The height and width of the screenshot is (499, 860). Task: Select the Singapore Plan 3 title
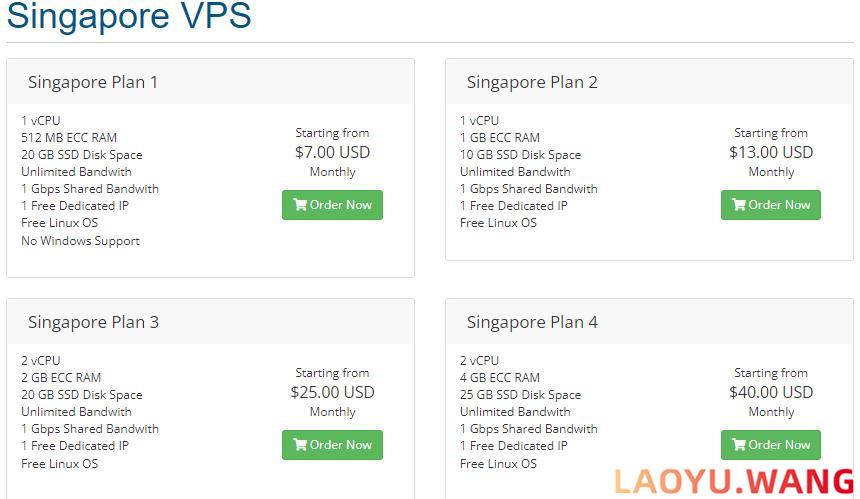click(x=93, y=322)
